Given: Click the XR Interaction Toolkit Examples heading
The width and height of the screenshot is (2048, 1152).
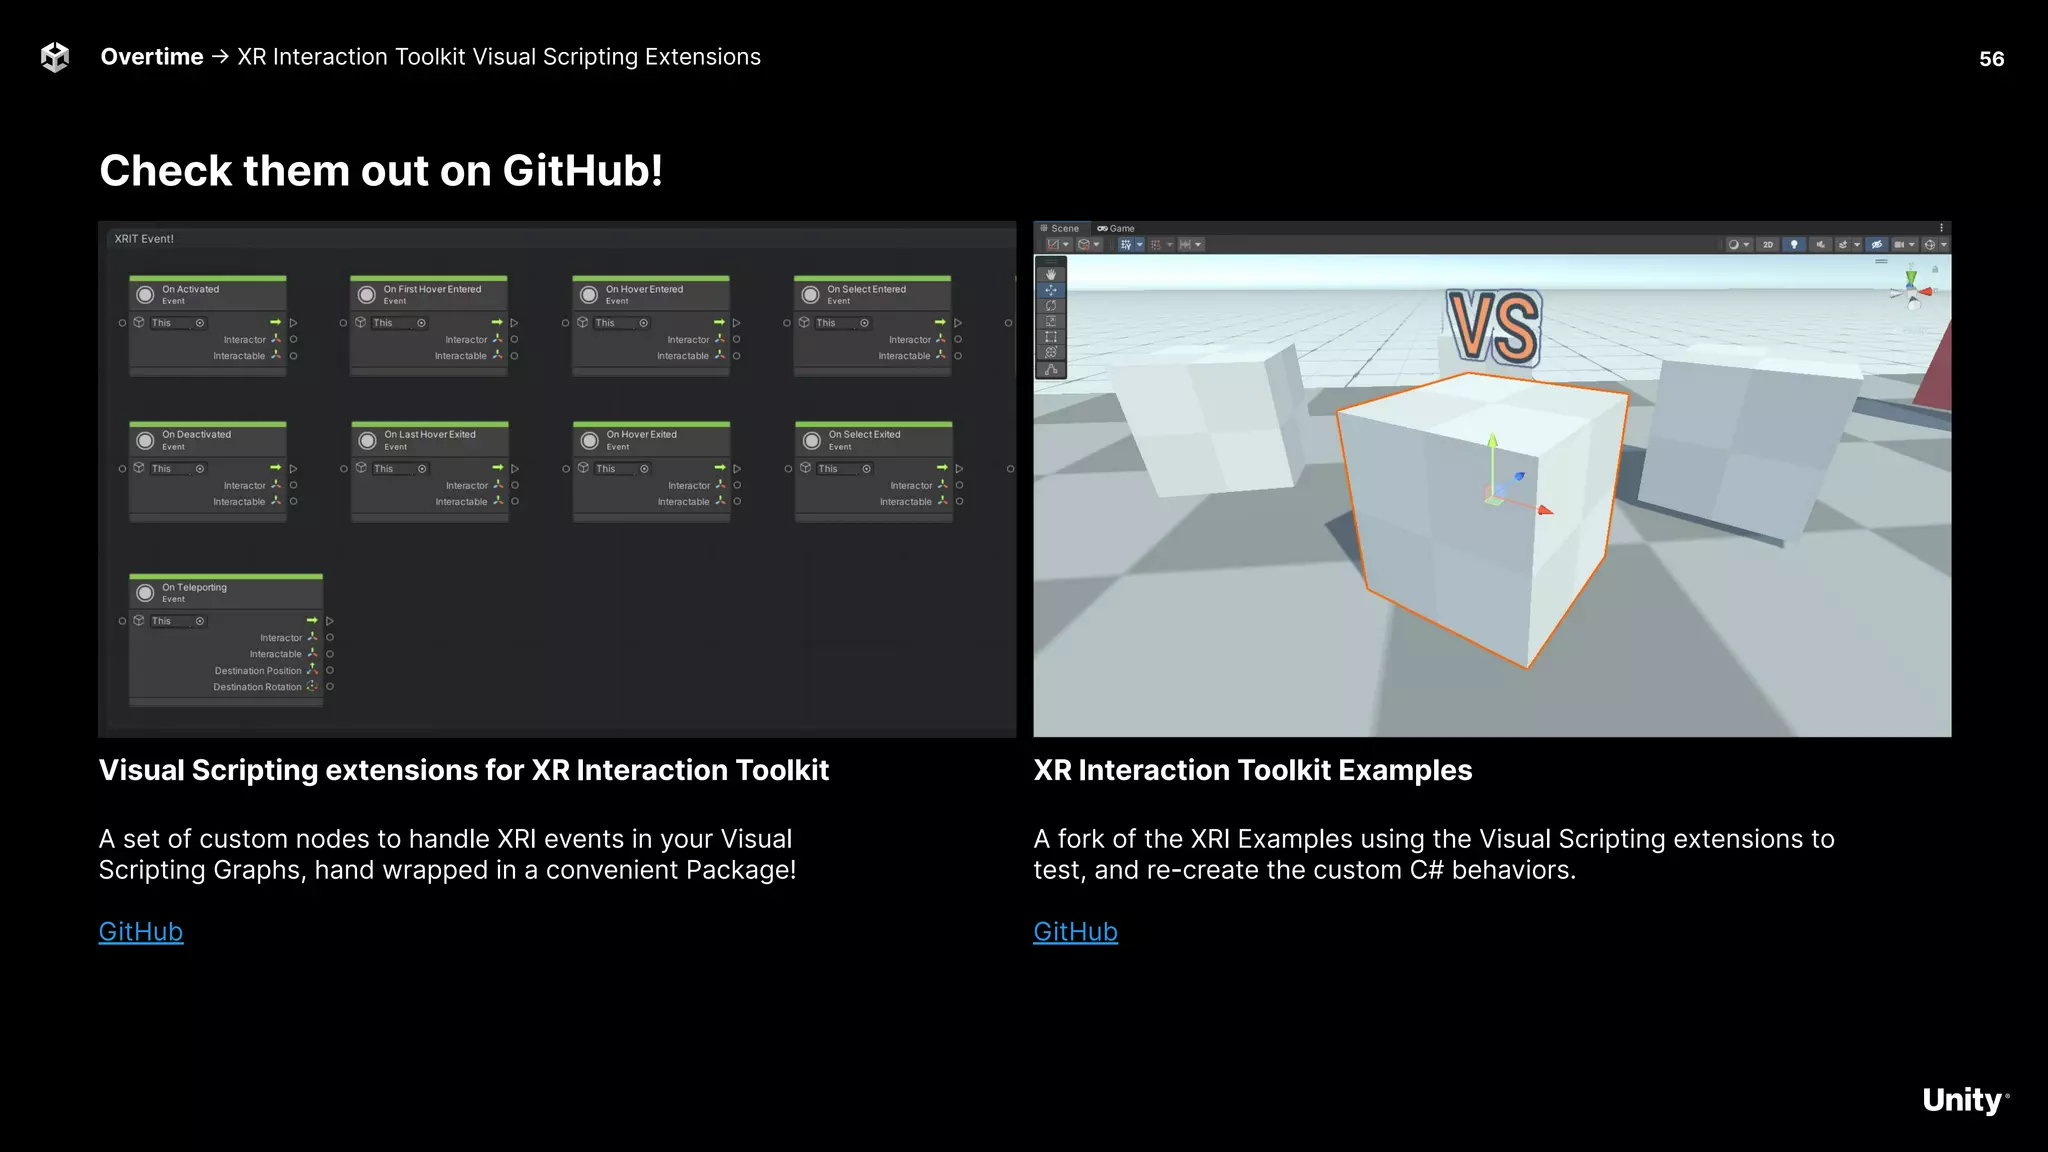Looking at the screenshot, I should (x=1253, y=770).
